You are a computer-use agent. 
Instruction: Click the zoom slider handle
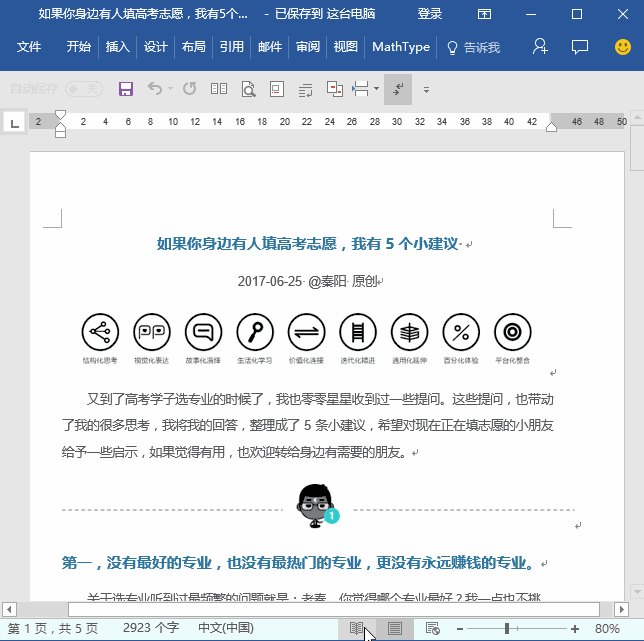[x=507, y=628]
